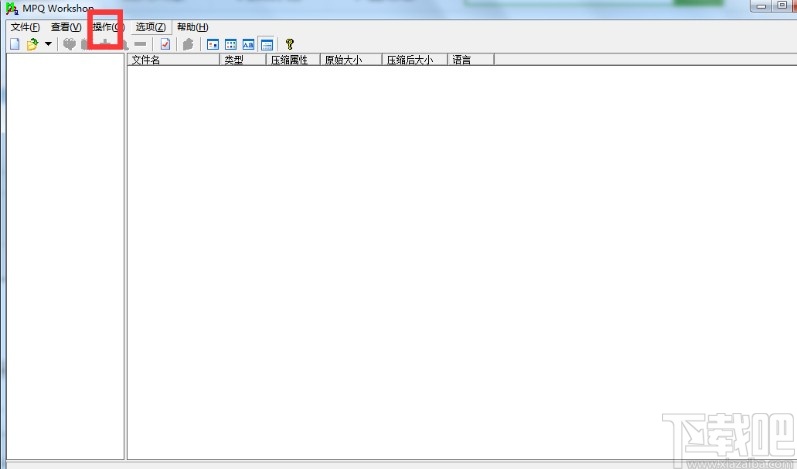The height and width of the screenshot is (469, 797).
Task: Click the new MPQ archive icon
Action: click(x=15, y=44)
